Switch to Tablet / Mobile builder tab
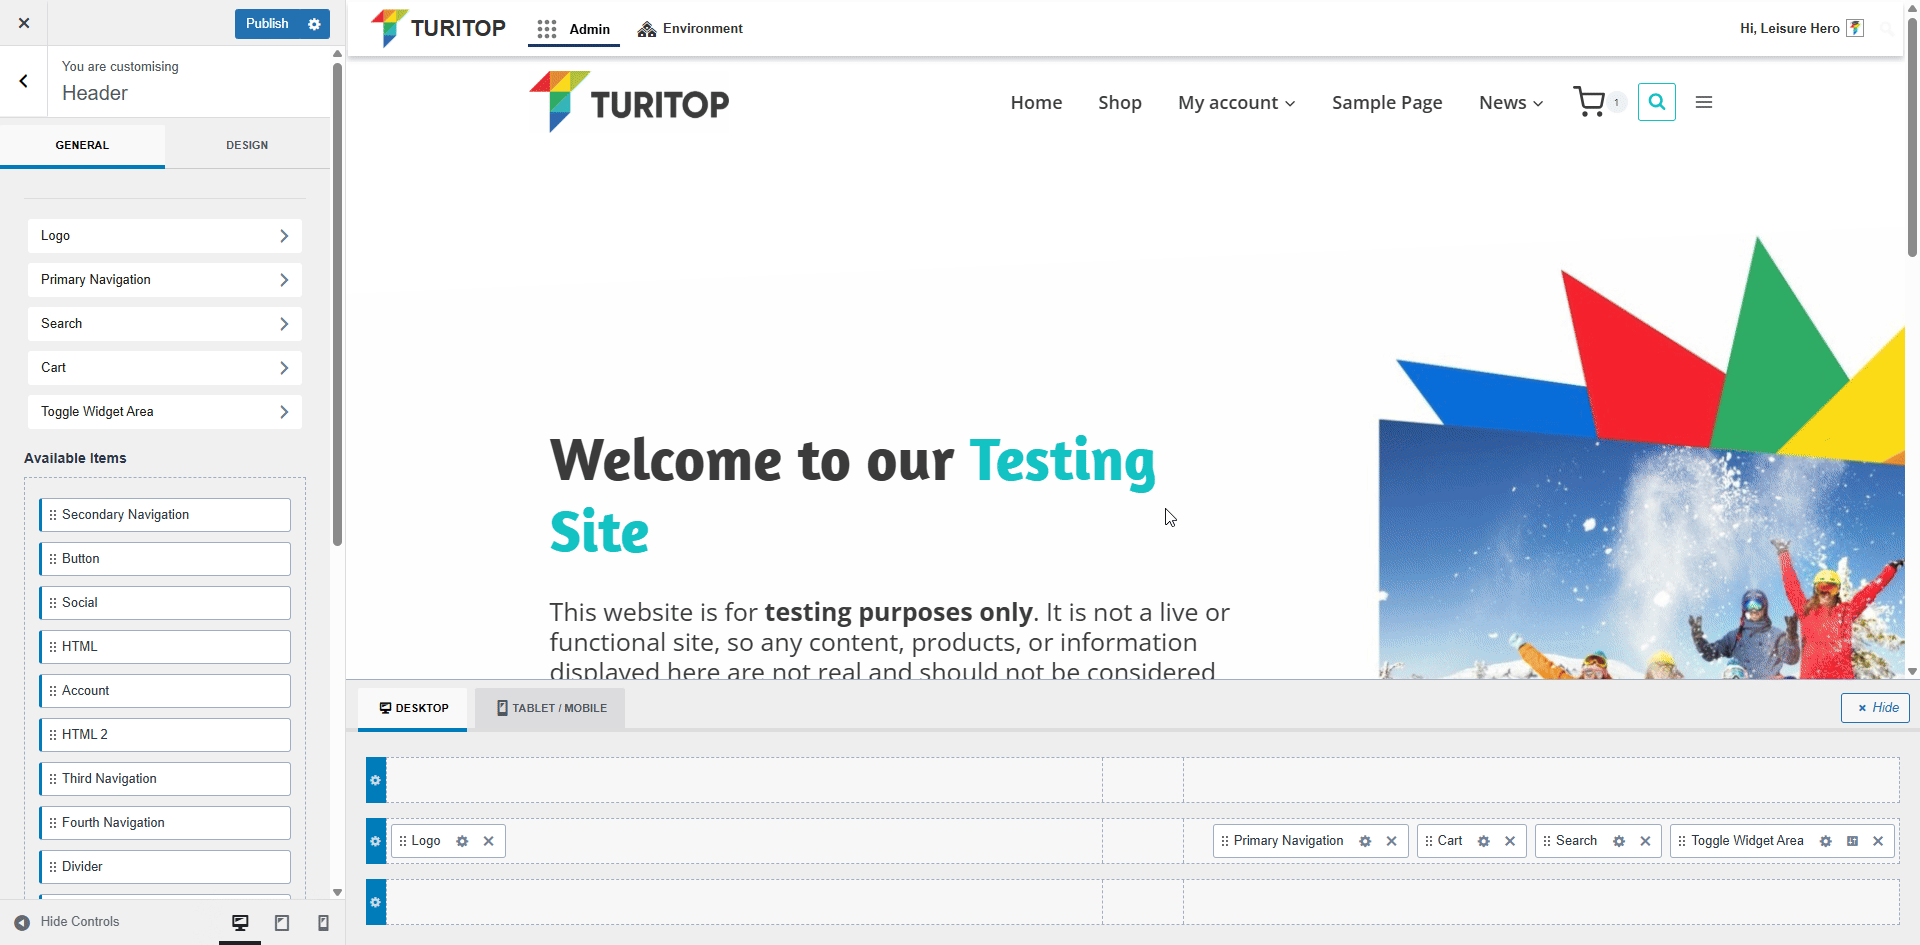This screenshot has width=1920, height=945. click(x=551, y=708)
